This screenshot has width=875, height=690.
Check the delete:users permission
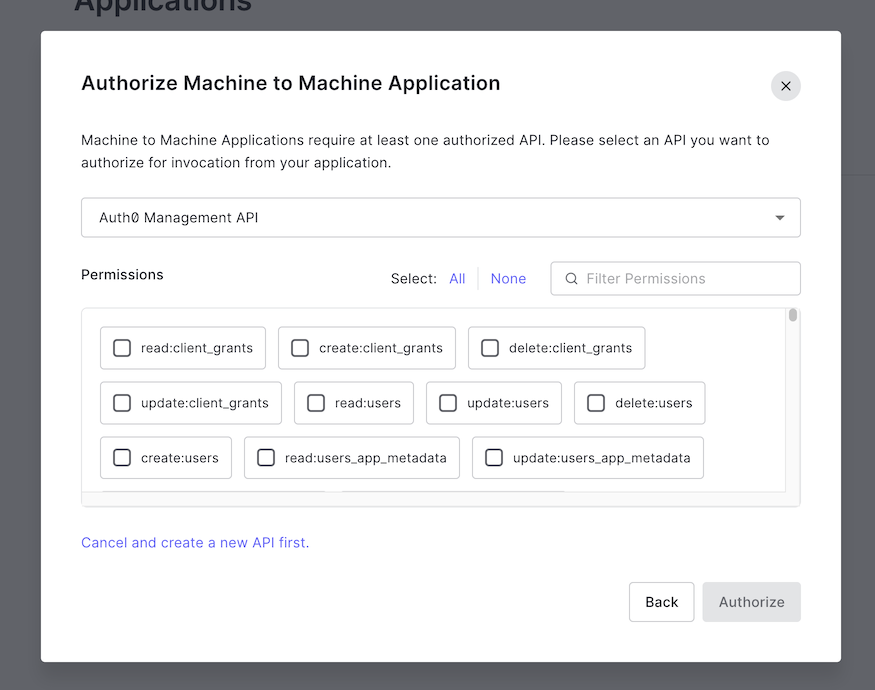[x=596, y=403]
